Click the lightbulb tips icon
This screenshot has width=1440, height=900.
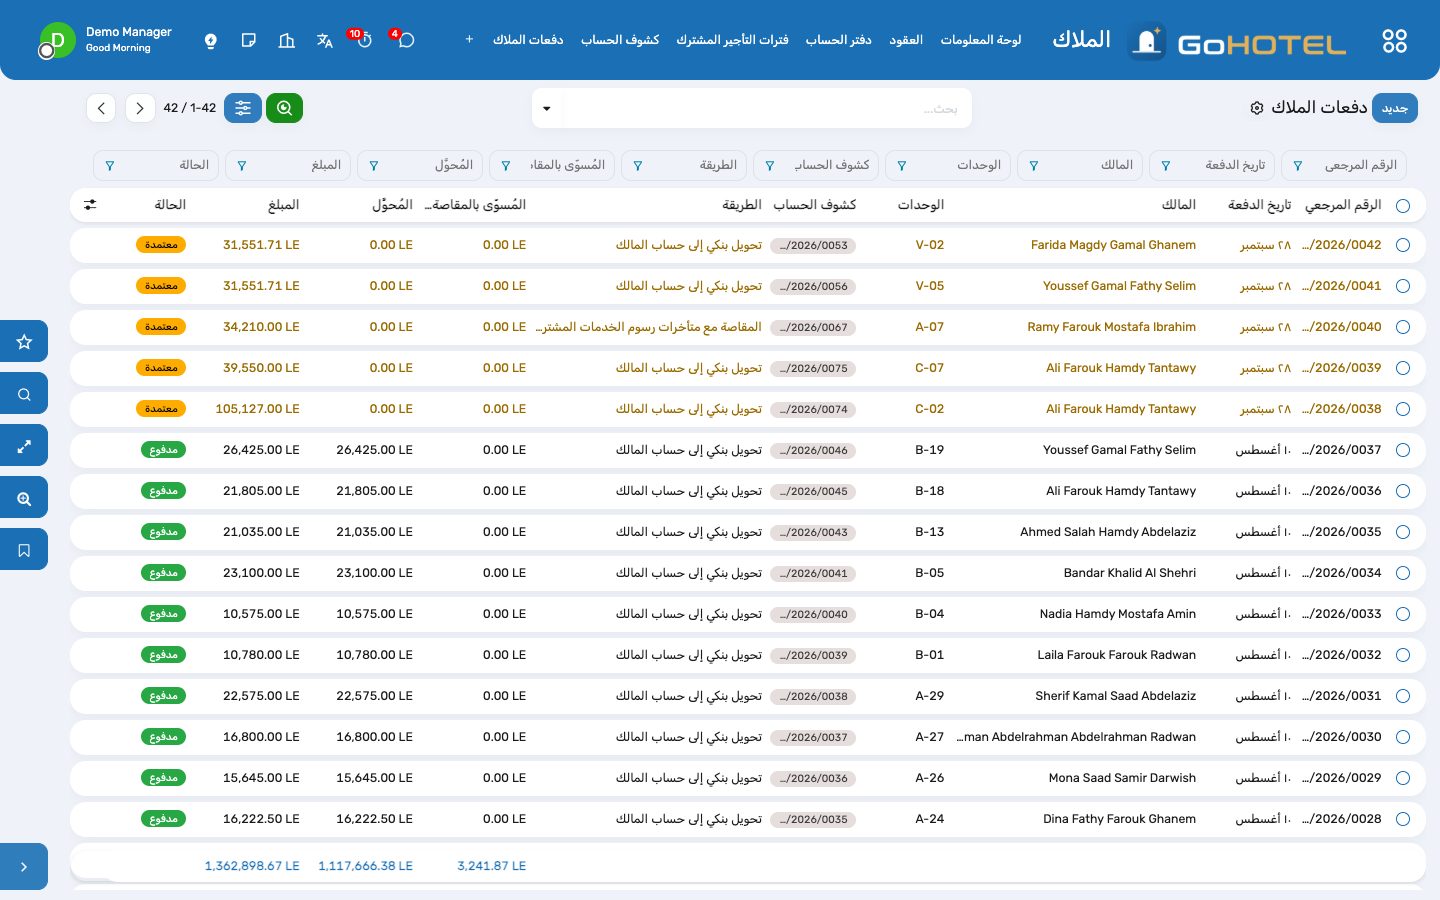(x=211, y=41)
